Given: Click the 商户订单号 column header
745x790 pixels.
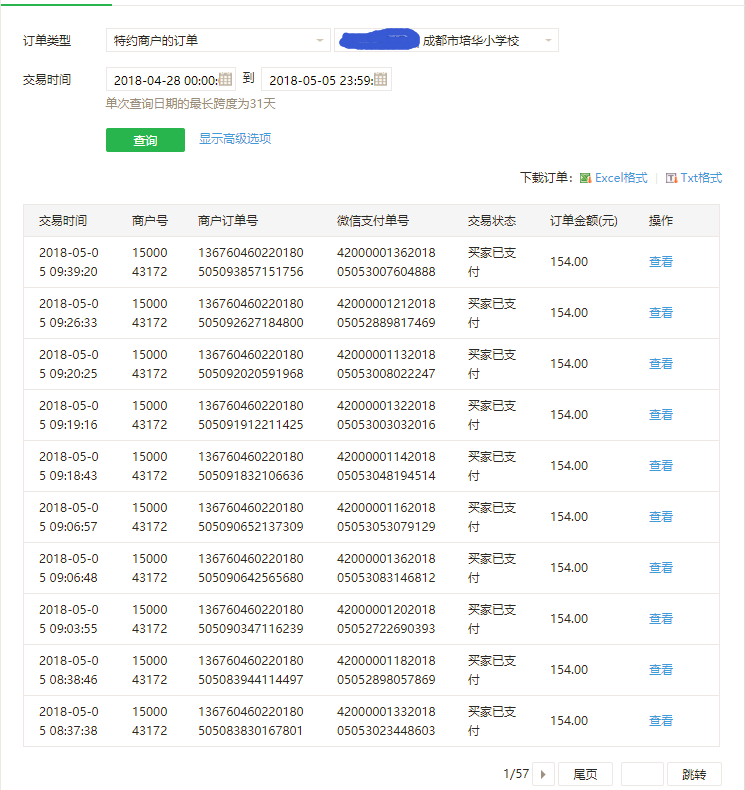Looking at the screenshot, I should click(228, 221).
